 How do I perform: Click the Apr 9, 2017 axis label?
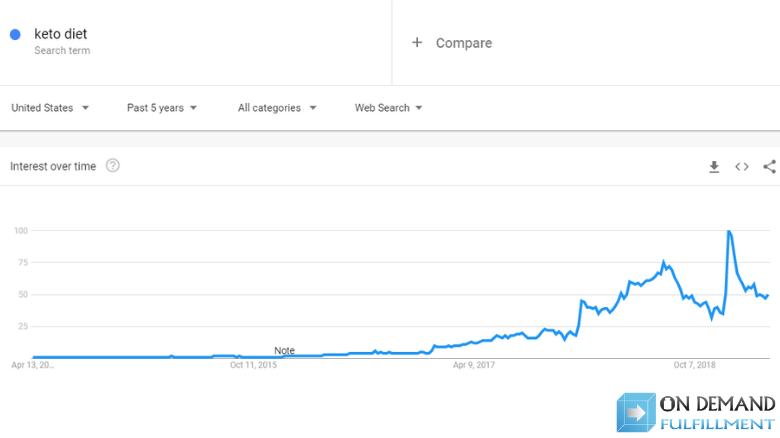click(474, 365)
